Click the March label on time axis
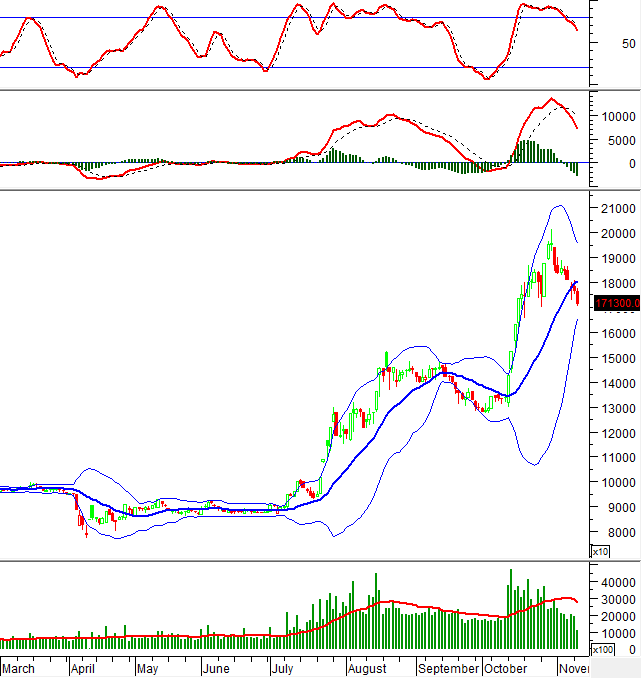The image size is (641, 678). pyautogui.click(x=18, y=668)
